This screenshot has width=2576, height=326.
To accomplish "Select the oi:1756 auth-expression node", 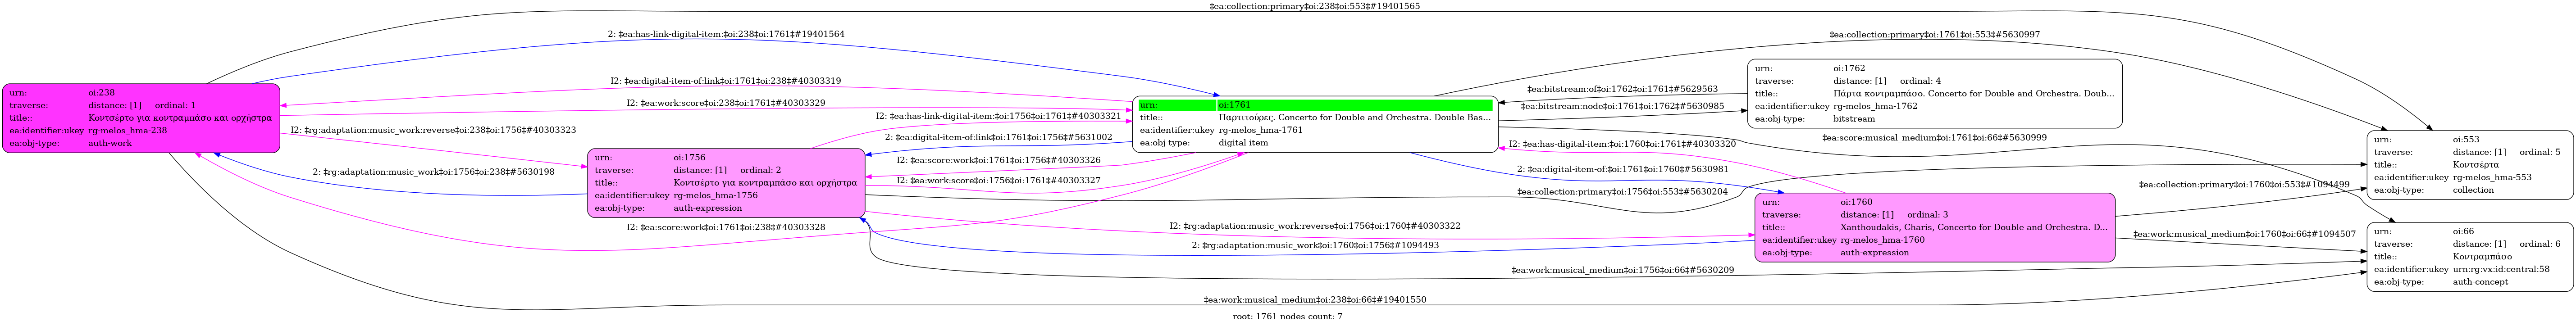I will (726, 183).
